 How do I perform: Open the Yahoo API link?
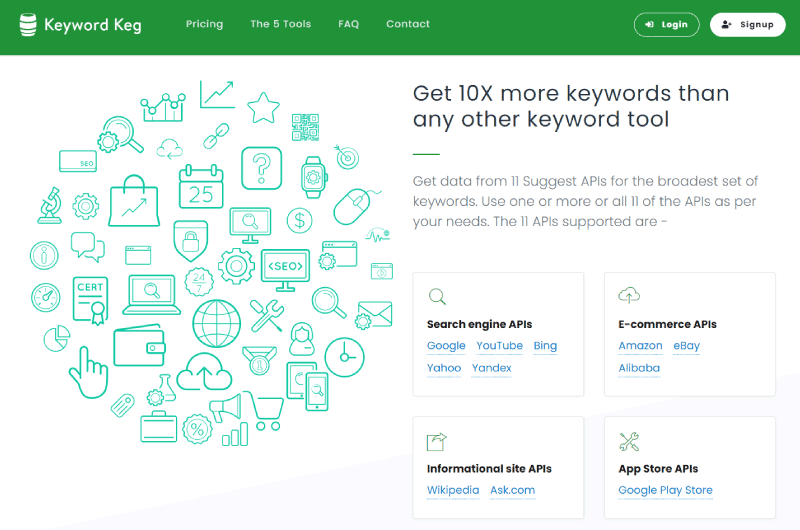(x=444, y=368)
